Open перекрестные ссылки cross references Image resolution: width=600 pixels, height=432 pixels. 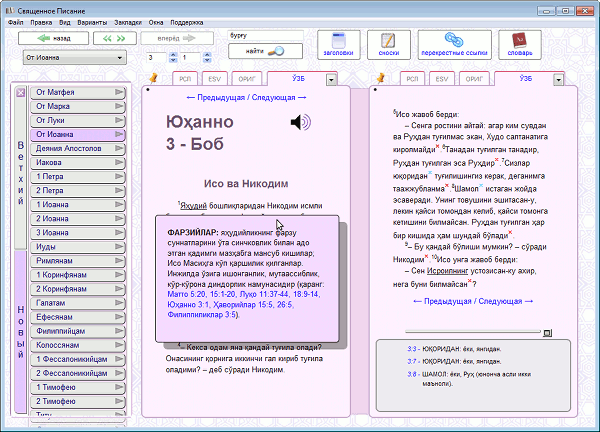[x=451, y=45]
